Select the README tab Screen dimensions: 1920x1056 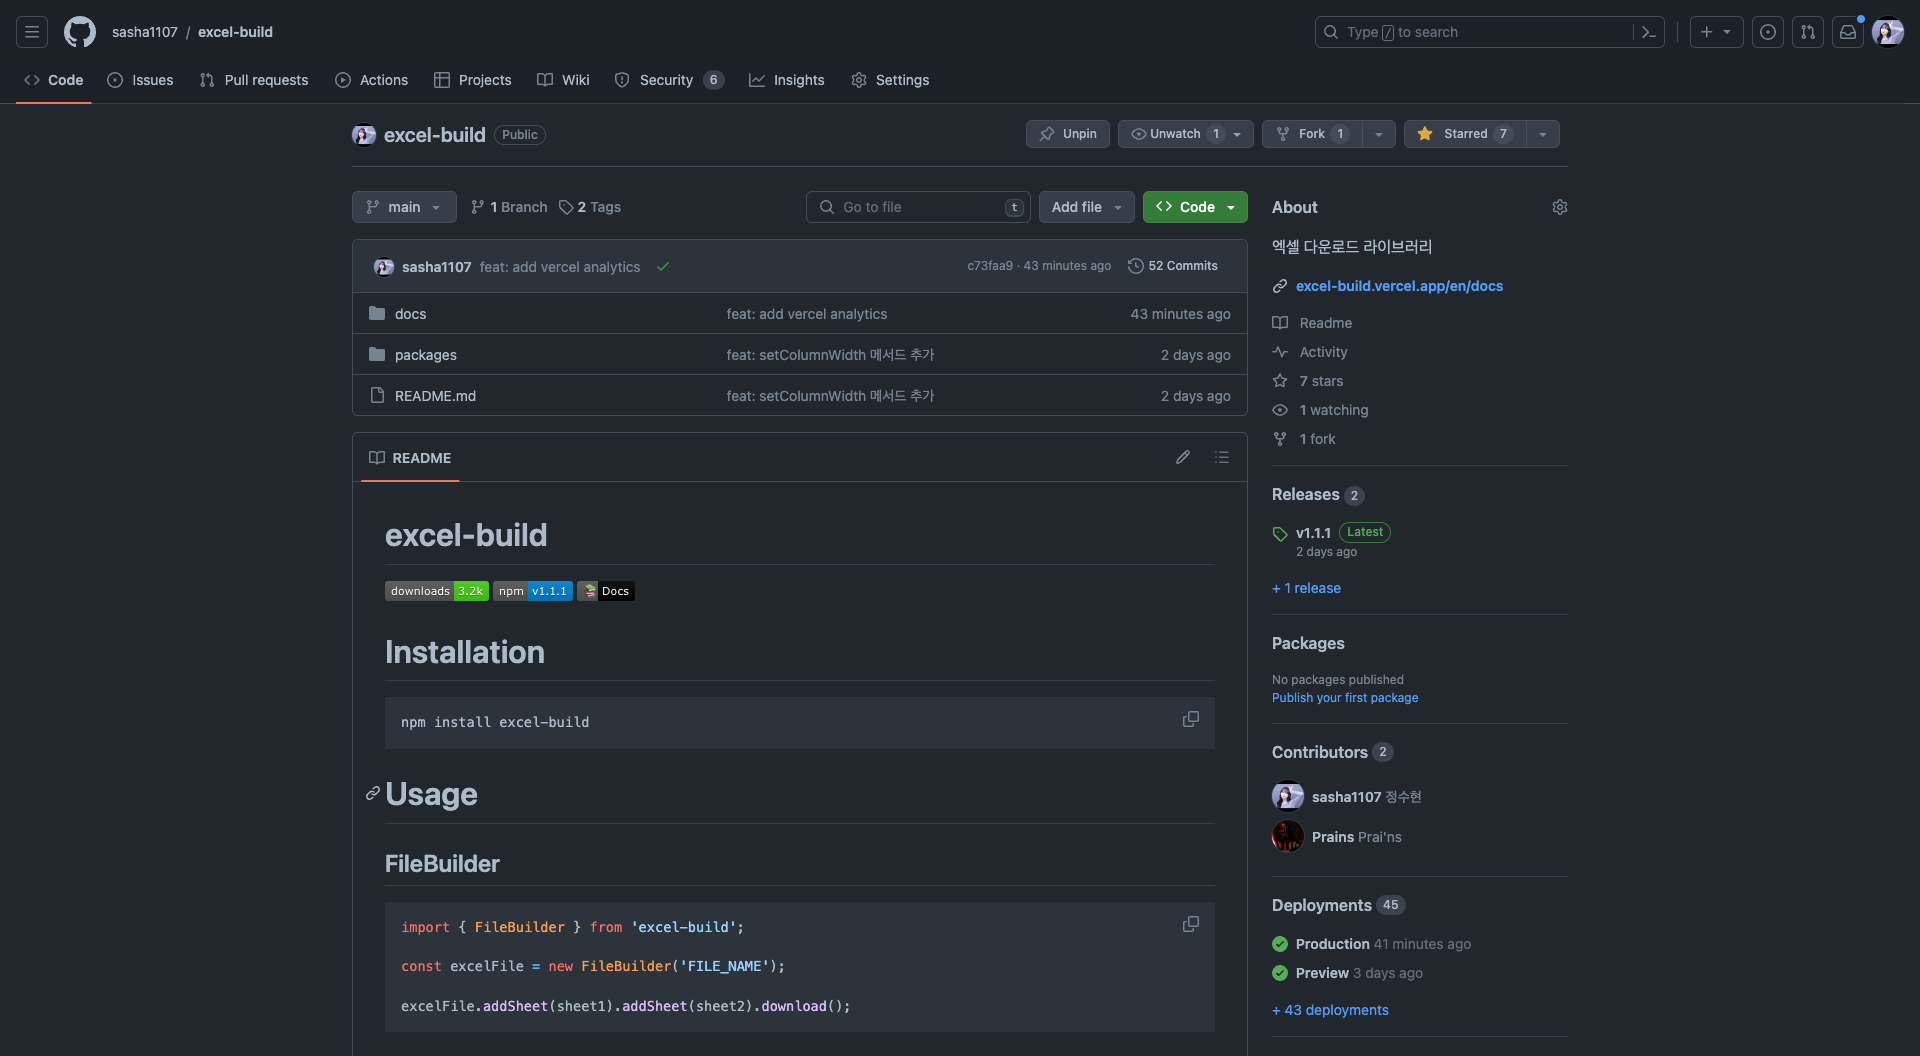coord(410,458)
